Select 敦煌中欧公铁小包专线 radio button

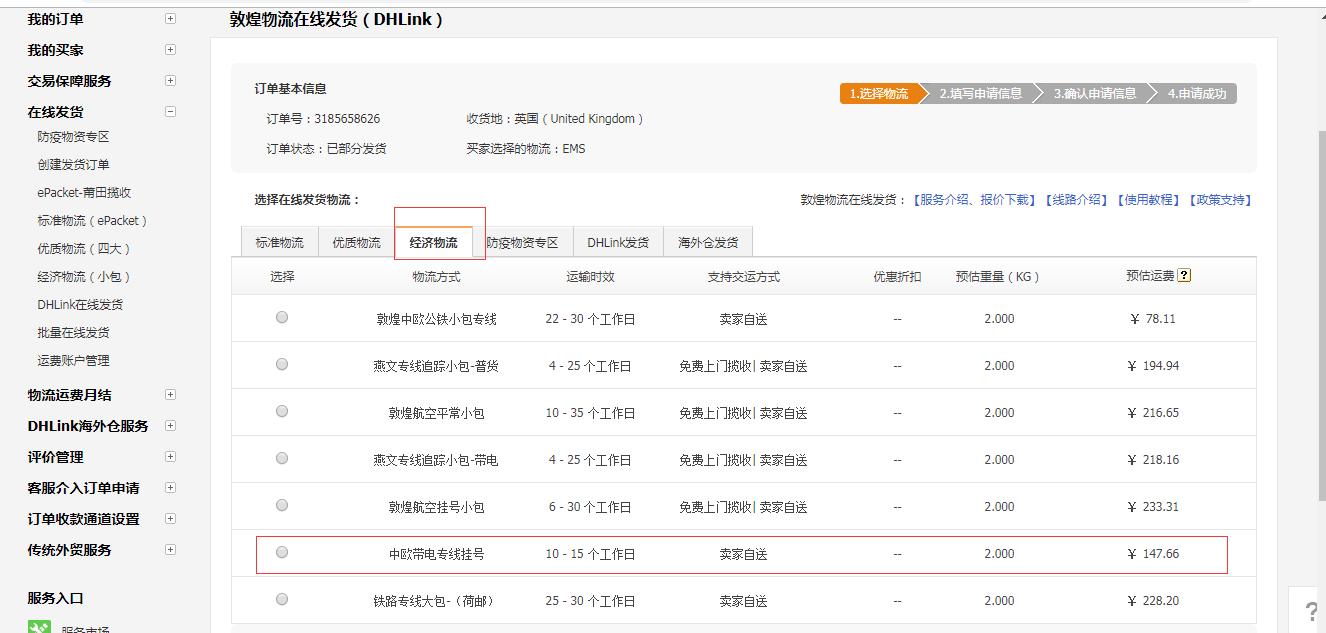tap(280, 319)
